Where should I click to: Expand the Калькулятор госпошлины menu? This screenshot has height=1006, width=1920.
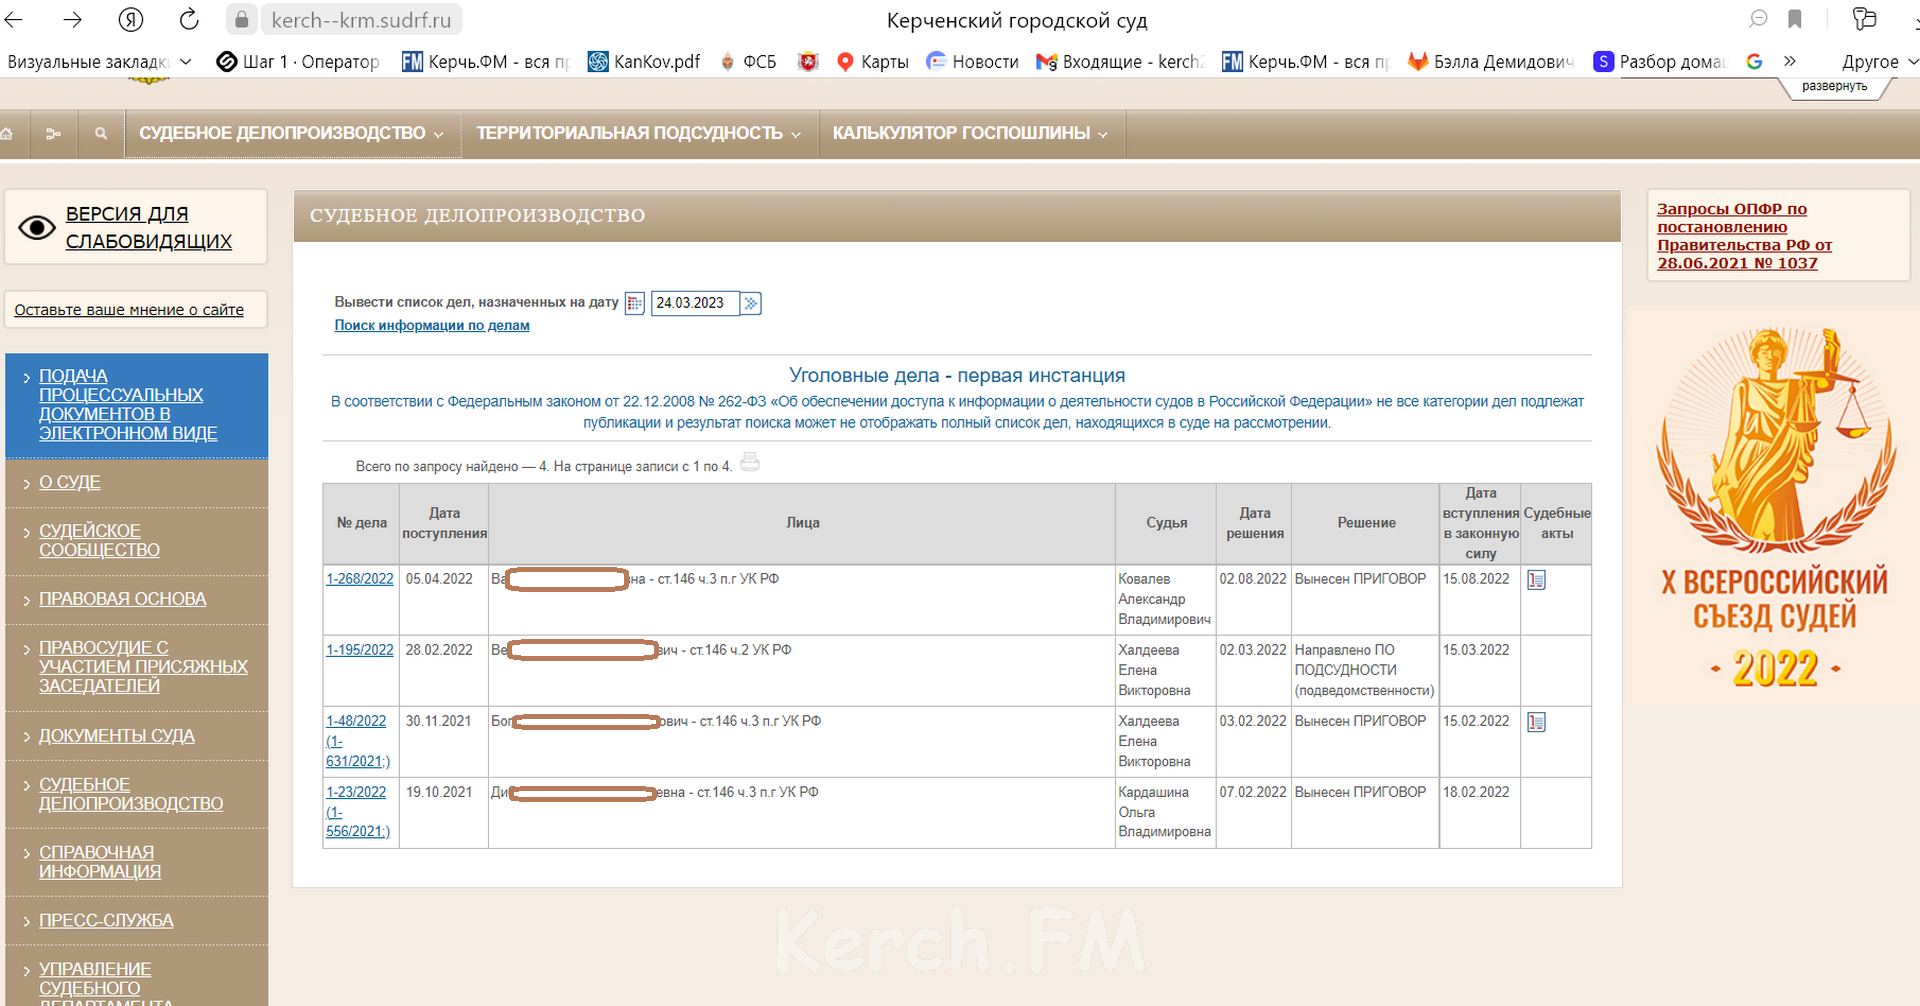click(x=969, y=133)
